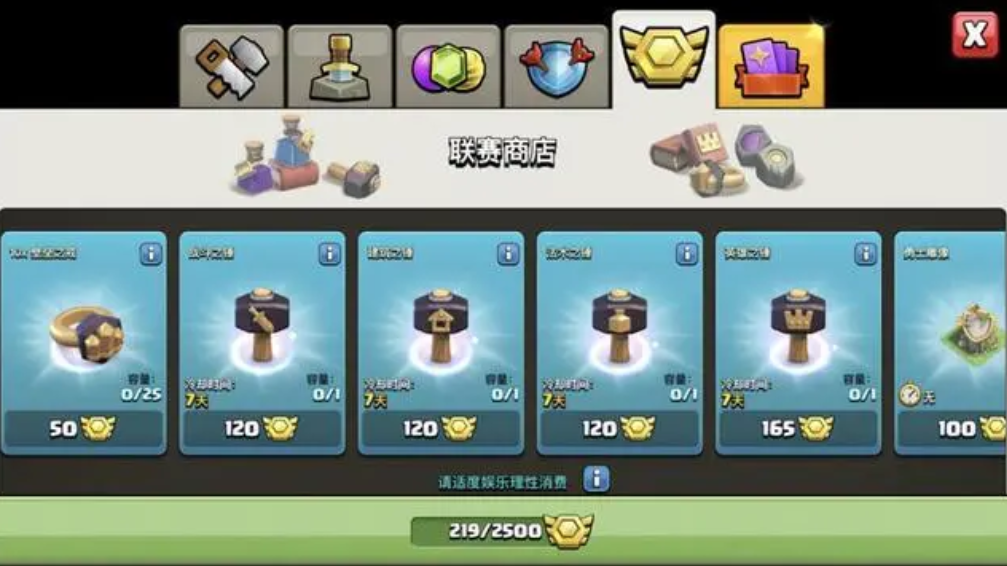Select the gold league medal tab
Screen dimensions: 1007x566
point(663,59)
